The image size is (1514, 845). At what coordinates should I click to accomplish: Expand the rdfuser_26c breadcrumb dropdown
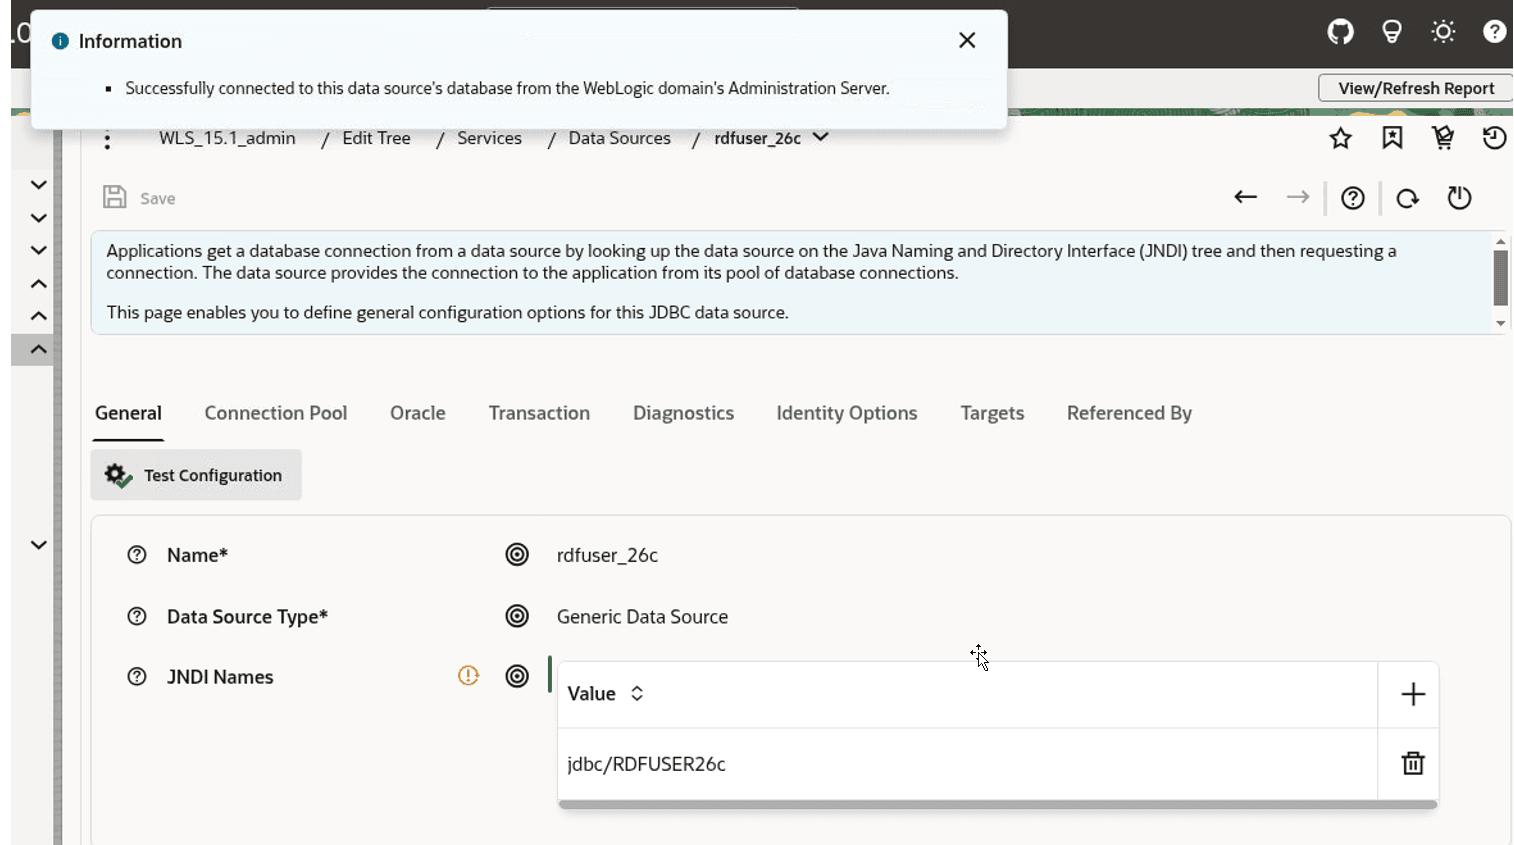pos(820,137)
